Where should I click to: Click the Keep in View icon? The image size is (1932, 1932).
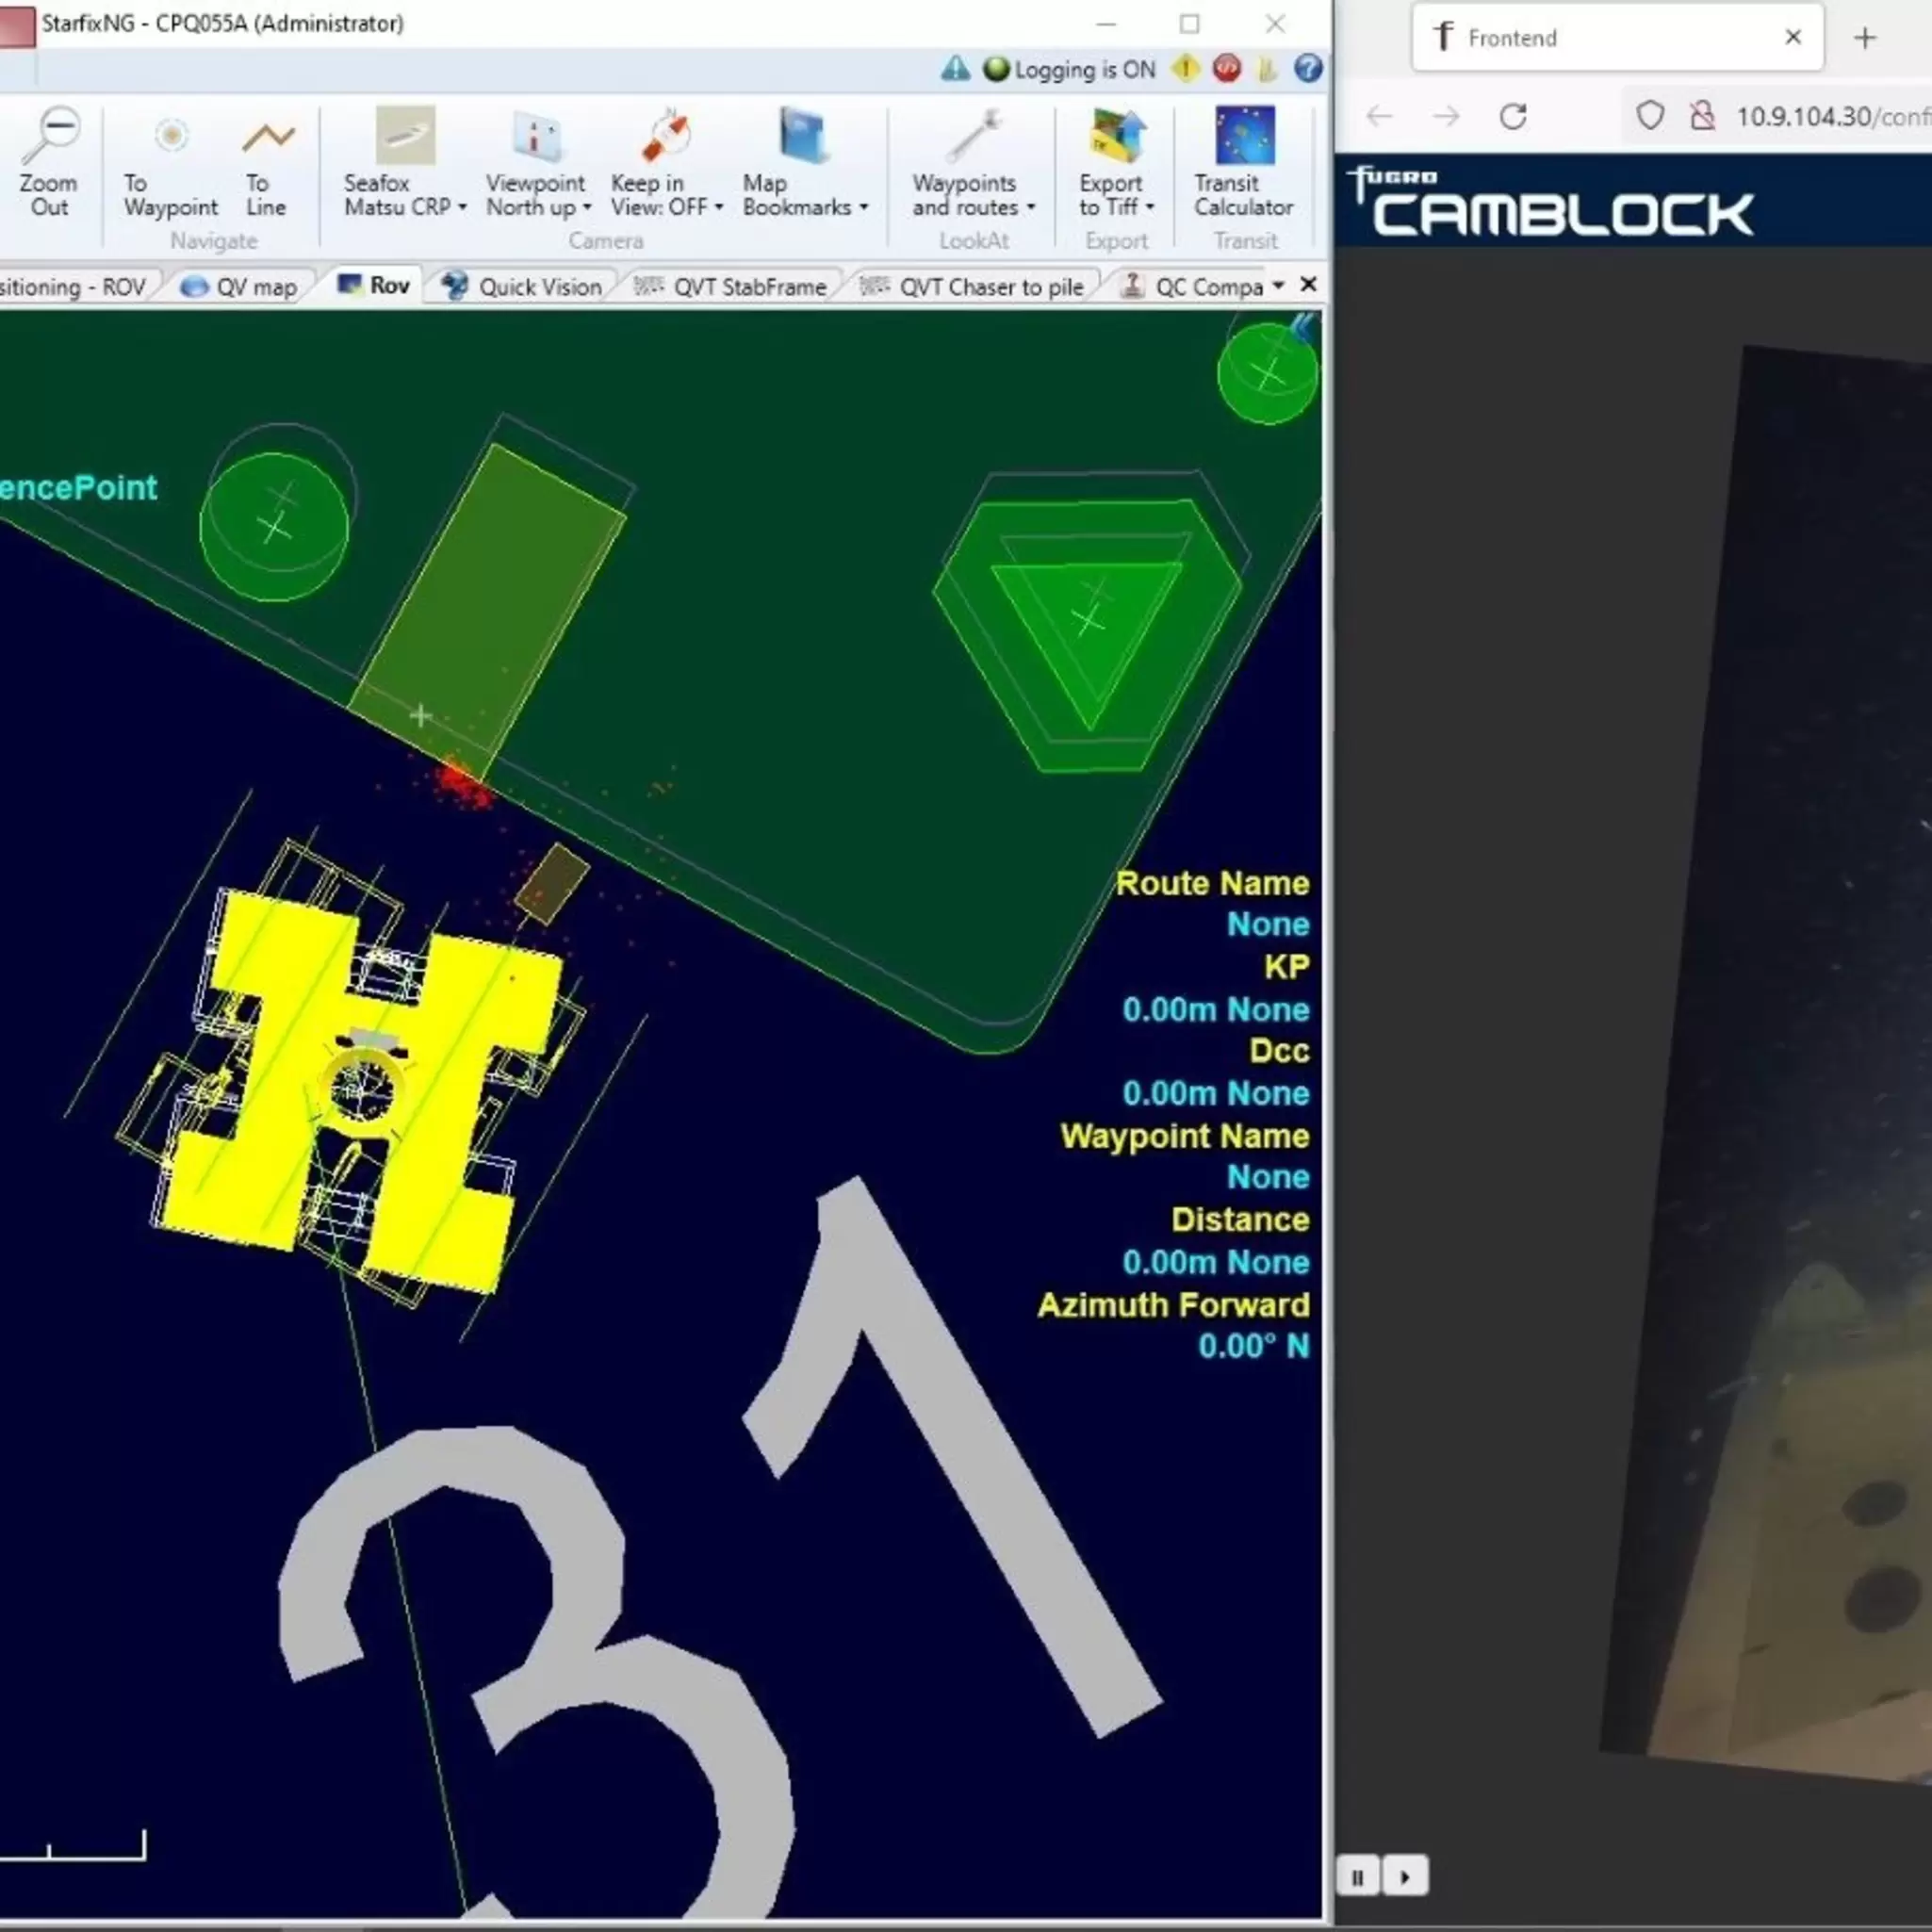(x=664, y=135)
